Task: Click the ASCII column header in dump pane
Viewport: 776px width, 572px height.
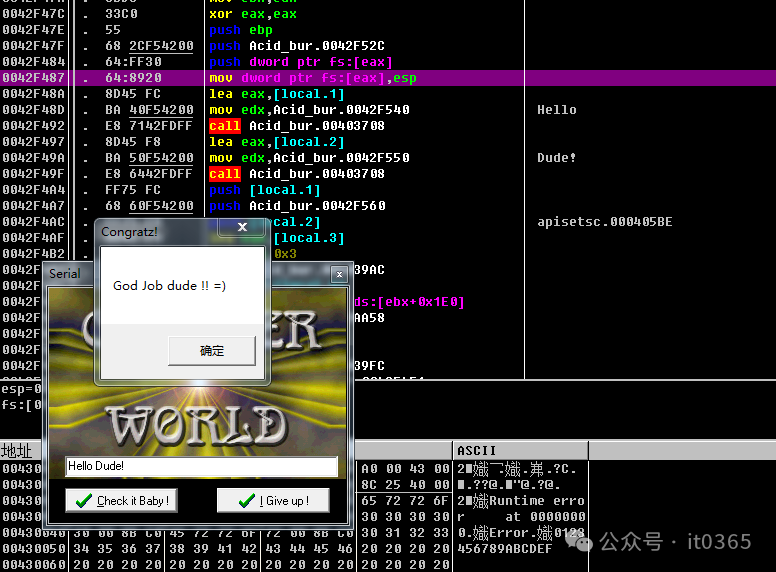Action: tap(477, 451)
